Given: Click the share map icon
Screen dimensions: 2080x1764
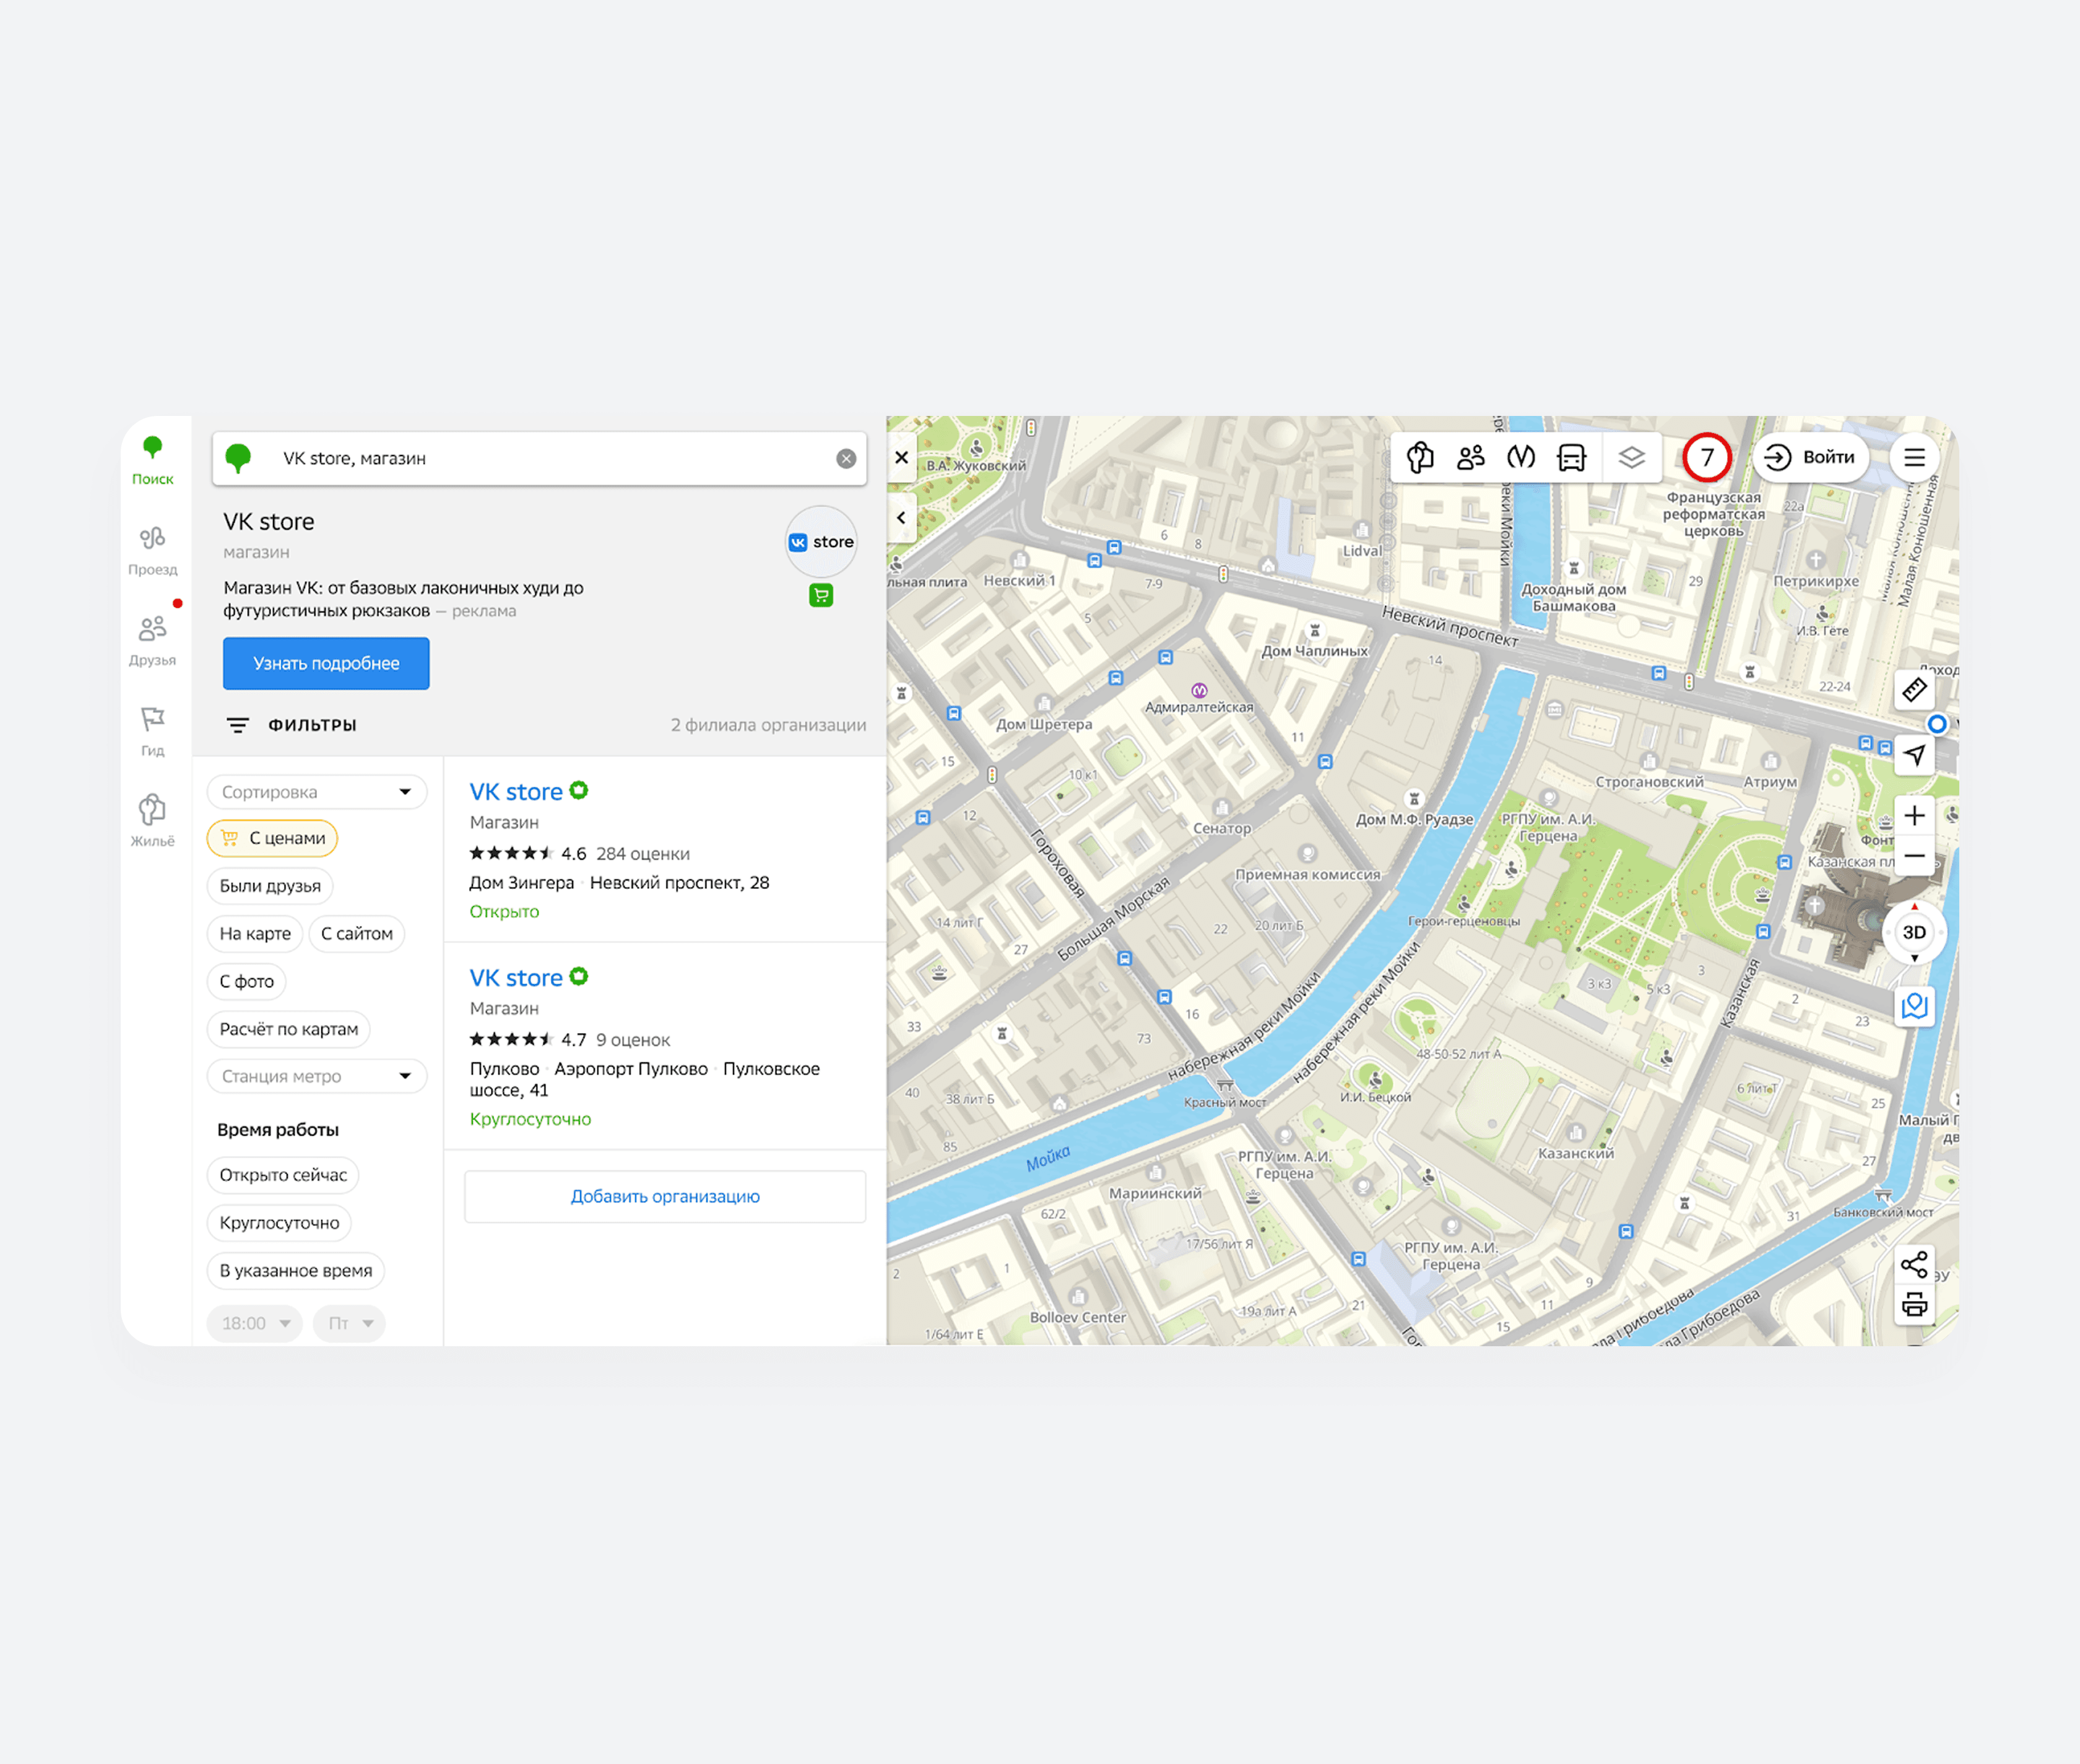Looking at the screenshot, I should point(1913,1264).
